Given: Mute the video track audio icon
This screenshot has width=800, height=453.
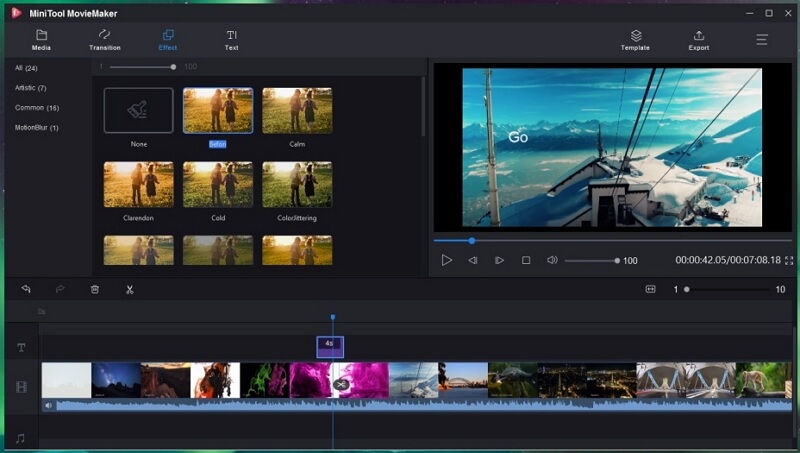Looking at the screenshot, I should point(48,406).
